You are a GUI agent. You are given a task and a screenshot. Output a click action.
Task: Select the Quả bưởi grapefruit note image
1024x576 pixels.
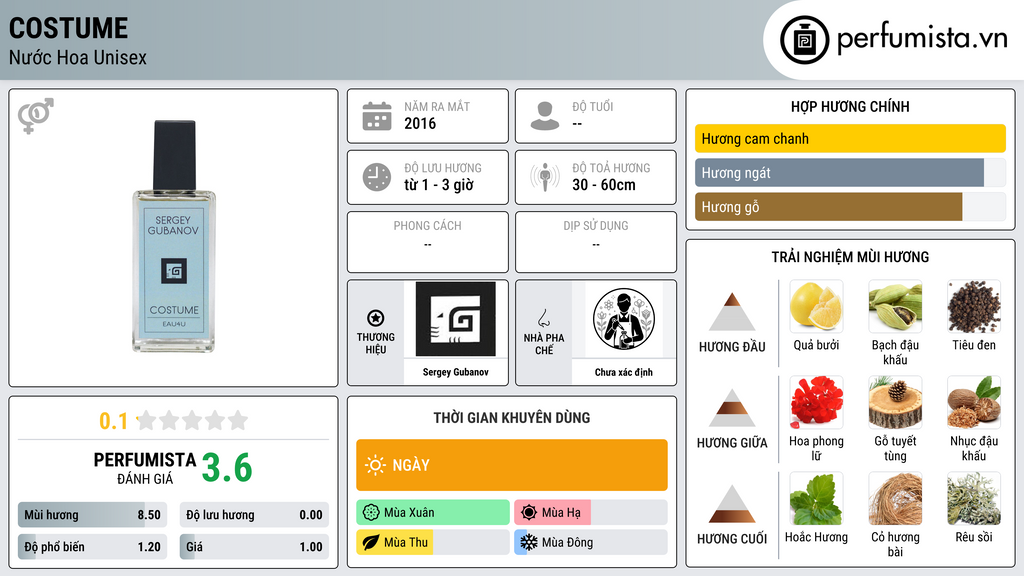tap(816, 306)
